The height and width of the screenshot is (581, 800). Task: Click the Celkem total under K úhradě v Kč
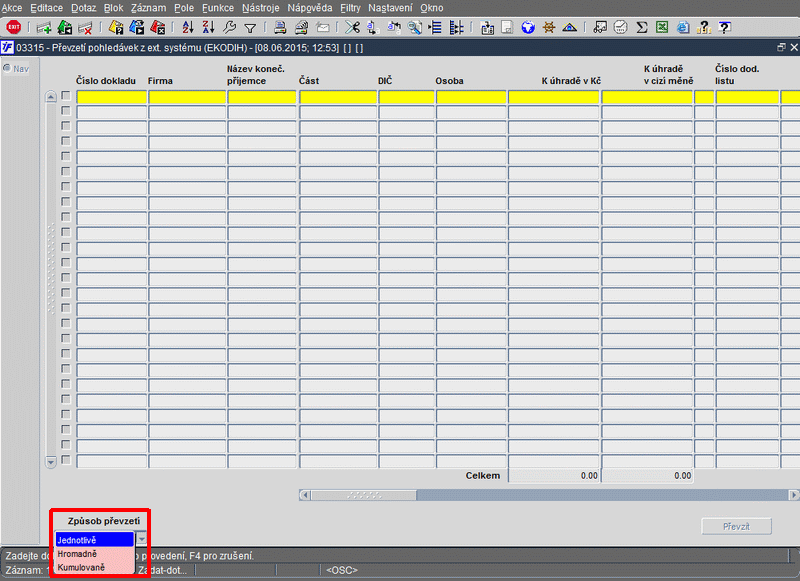[554, 475]
